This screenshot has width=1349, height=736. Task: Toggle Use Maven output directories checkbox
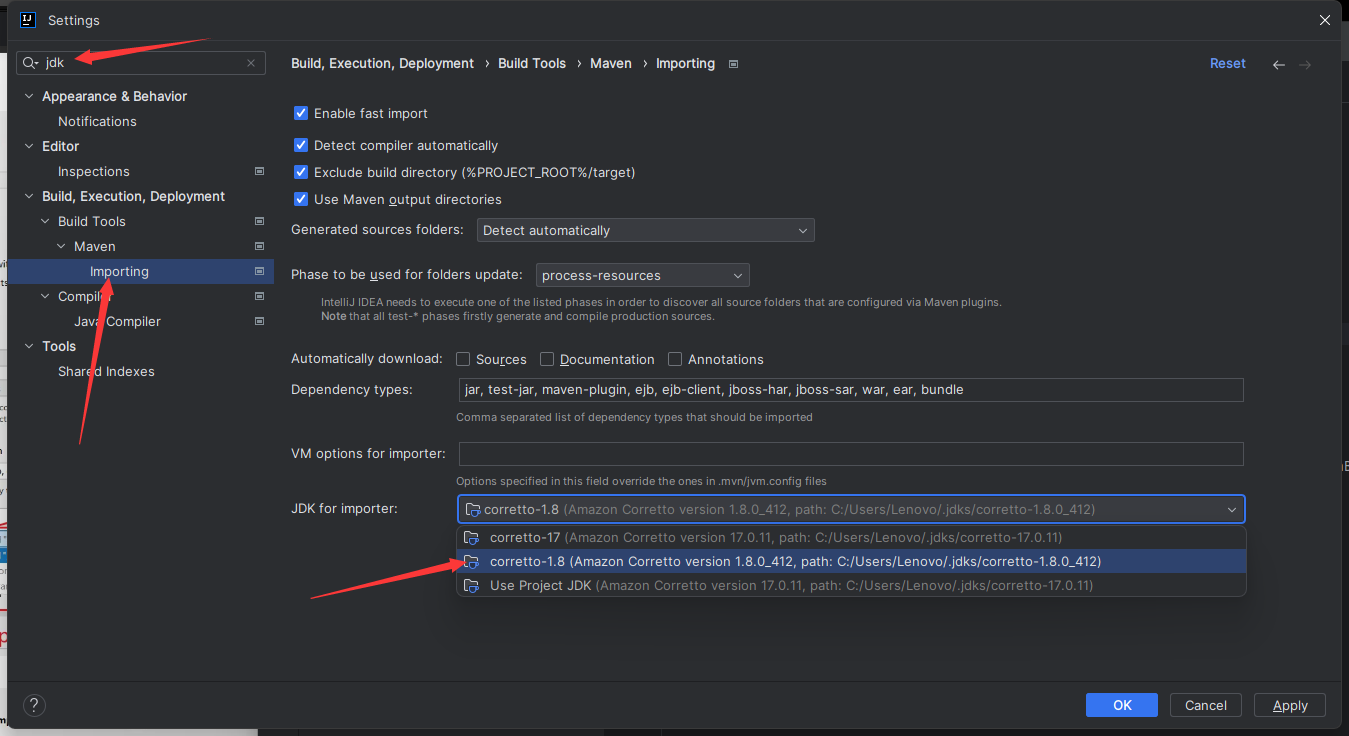pyautogui.click(x=301, y=199)
